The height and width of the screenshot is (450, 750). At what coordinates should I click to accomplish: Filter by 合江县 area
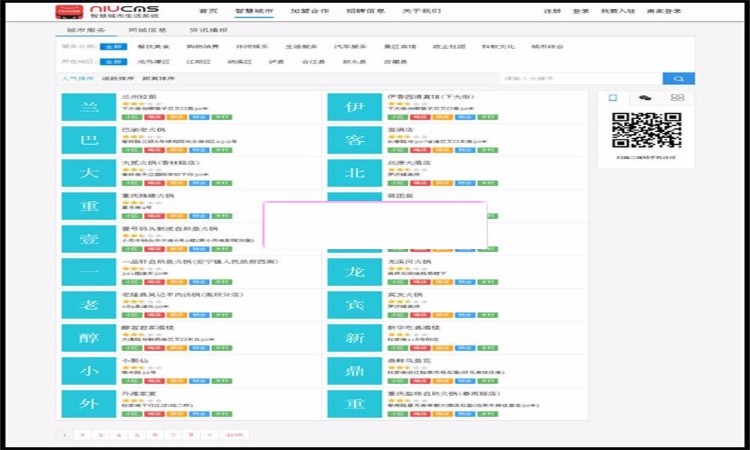(x=313, y=62)
